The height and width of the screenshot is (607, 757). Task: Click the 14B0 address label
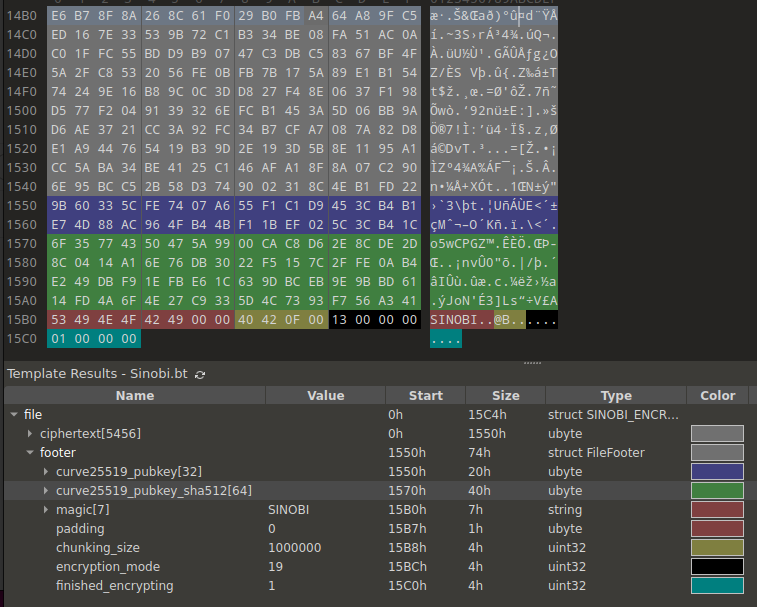click(x=22, y=16)
